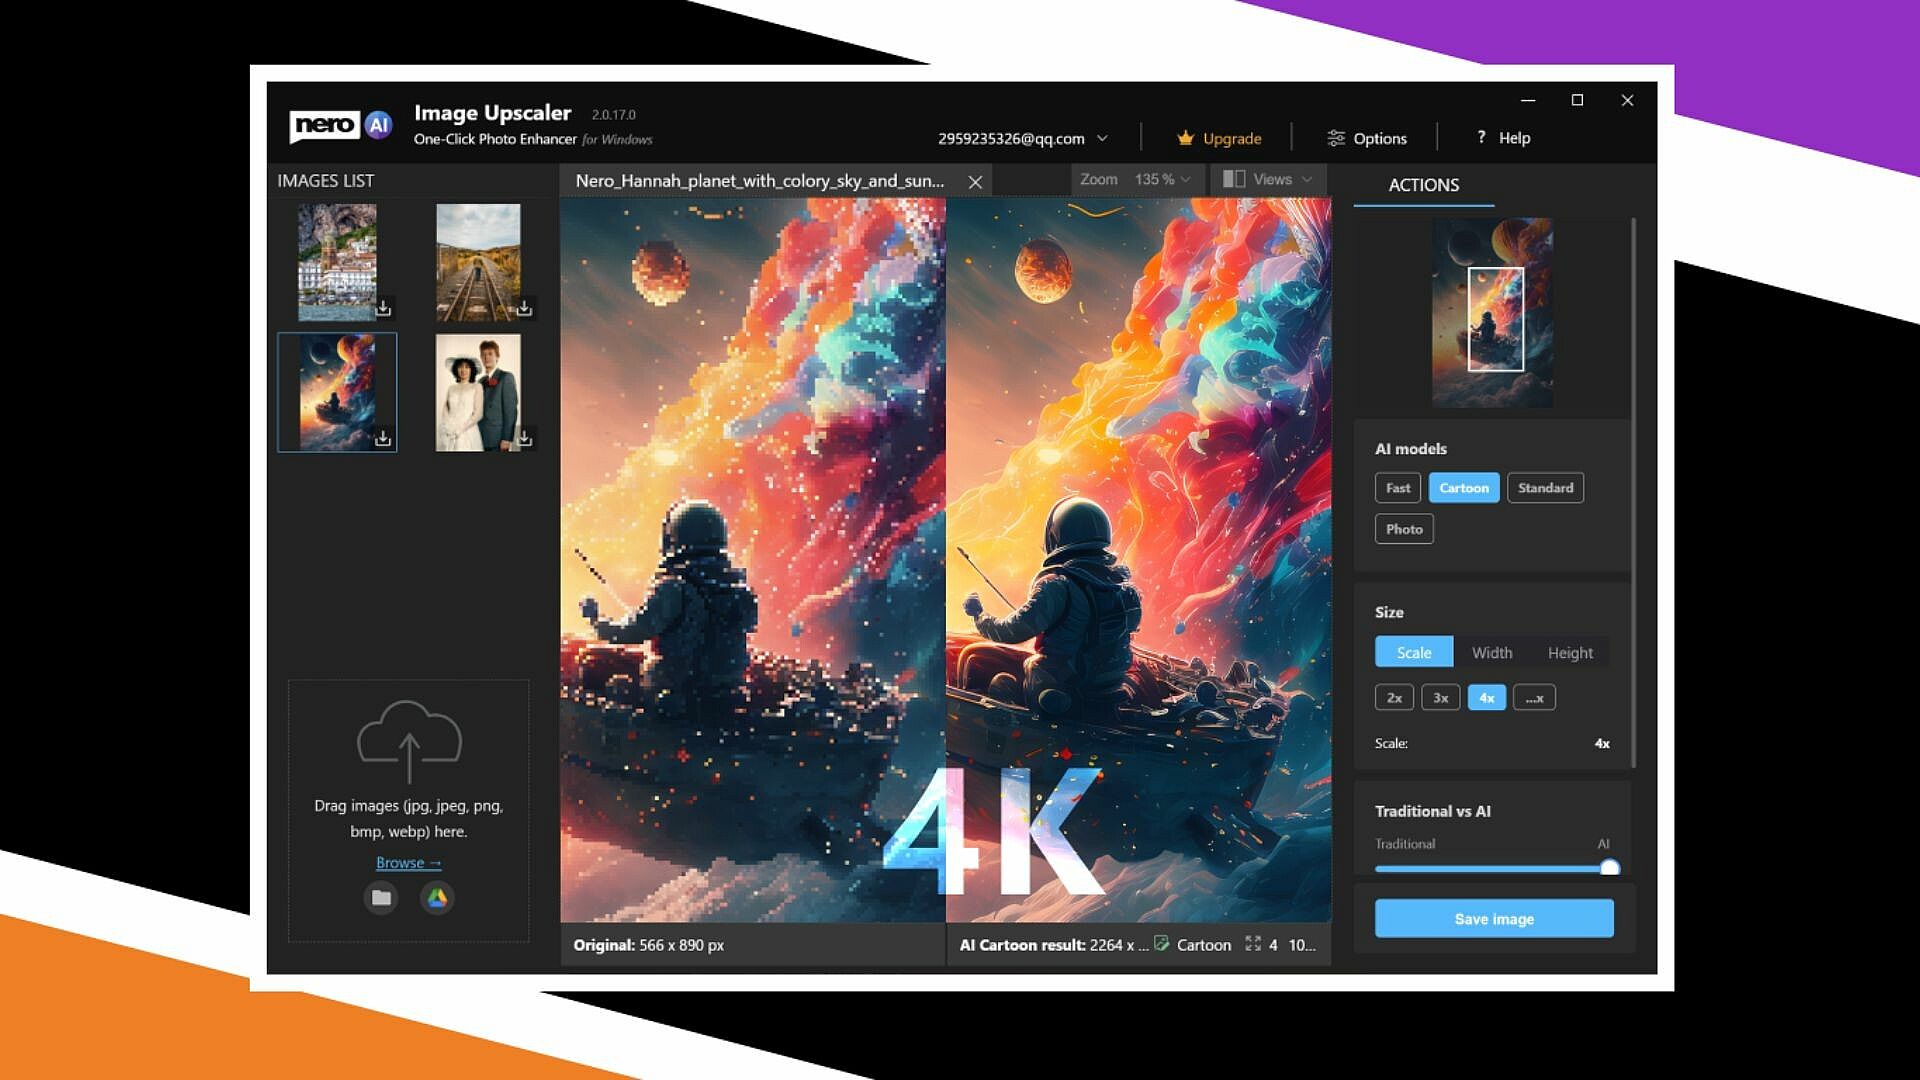Click download icon on railway thumbnail

coord(524,308)
